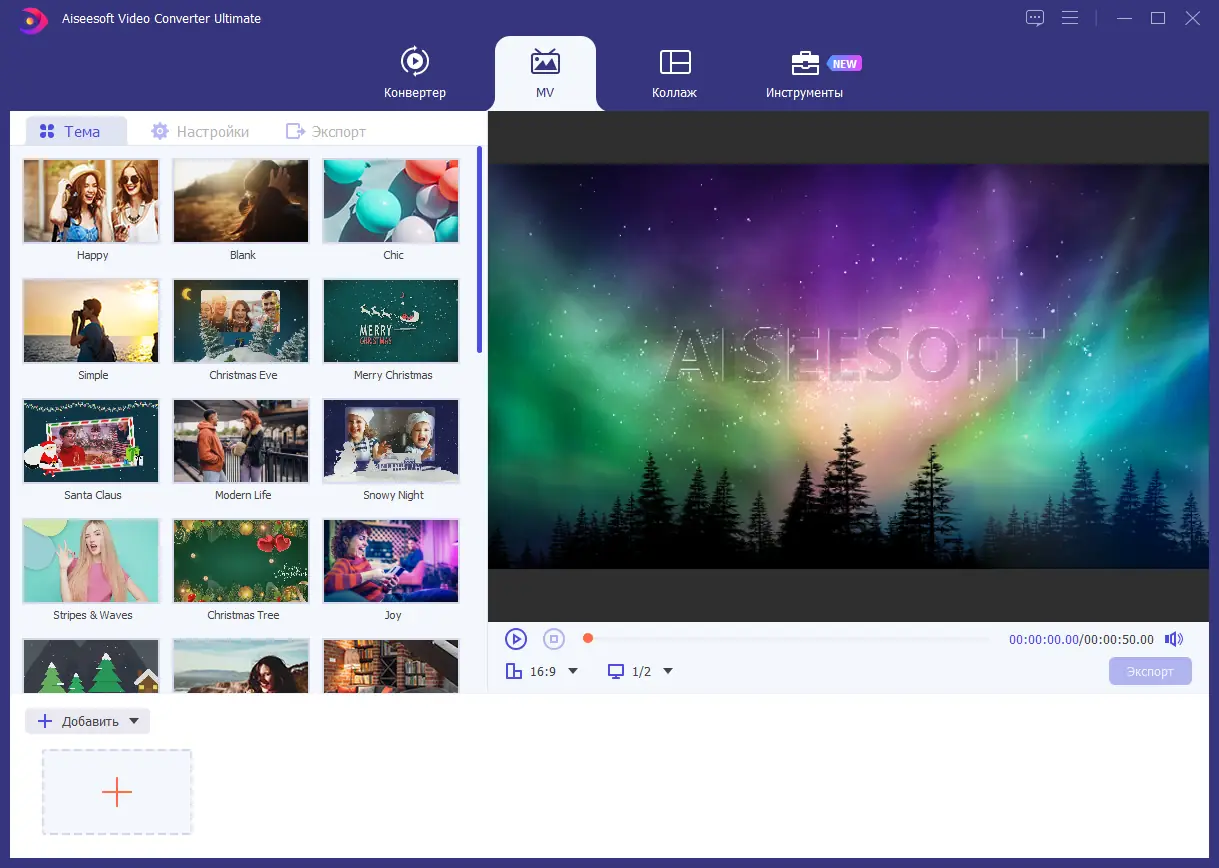Click the MV picture icon
Viewport: 1219px width, 868px height.
coord(545,61)
